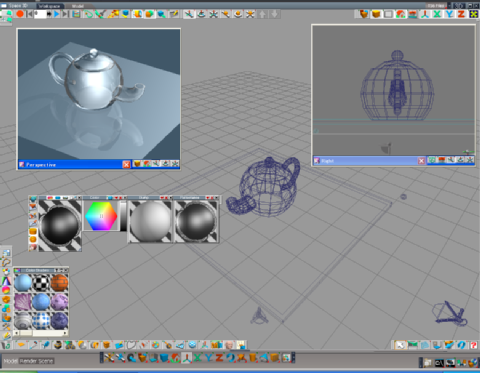Toggle the green X axis in bottom toolbar

[198, 358]
